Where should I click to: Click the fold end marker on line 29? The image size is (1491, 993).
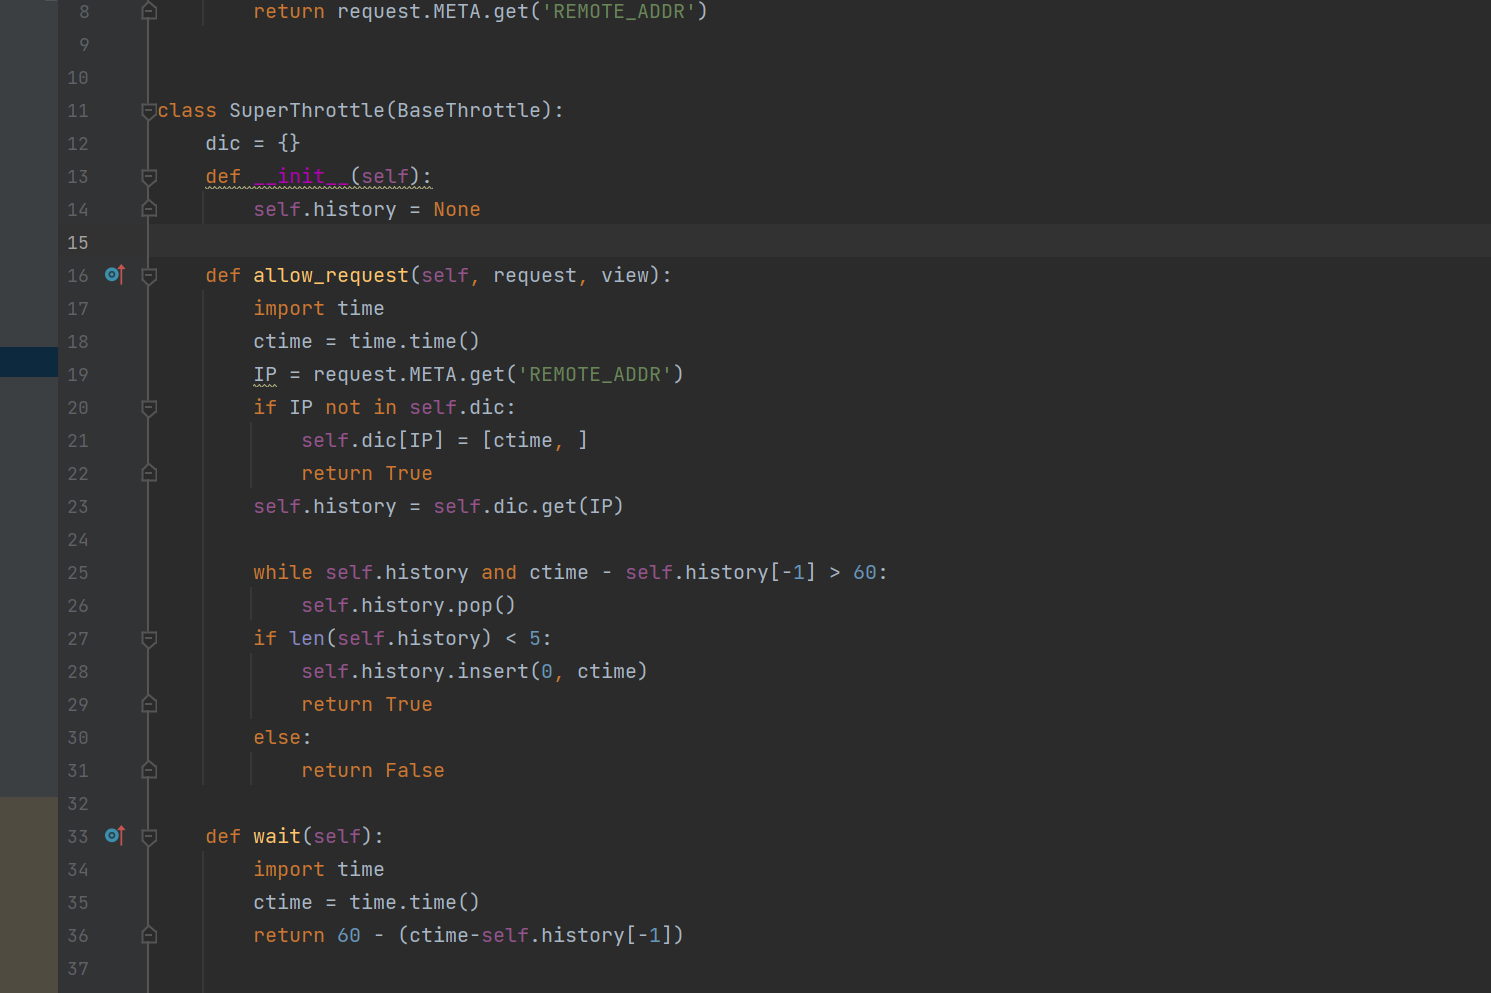[x=149, y=704]
